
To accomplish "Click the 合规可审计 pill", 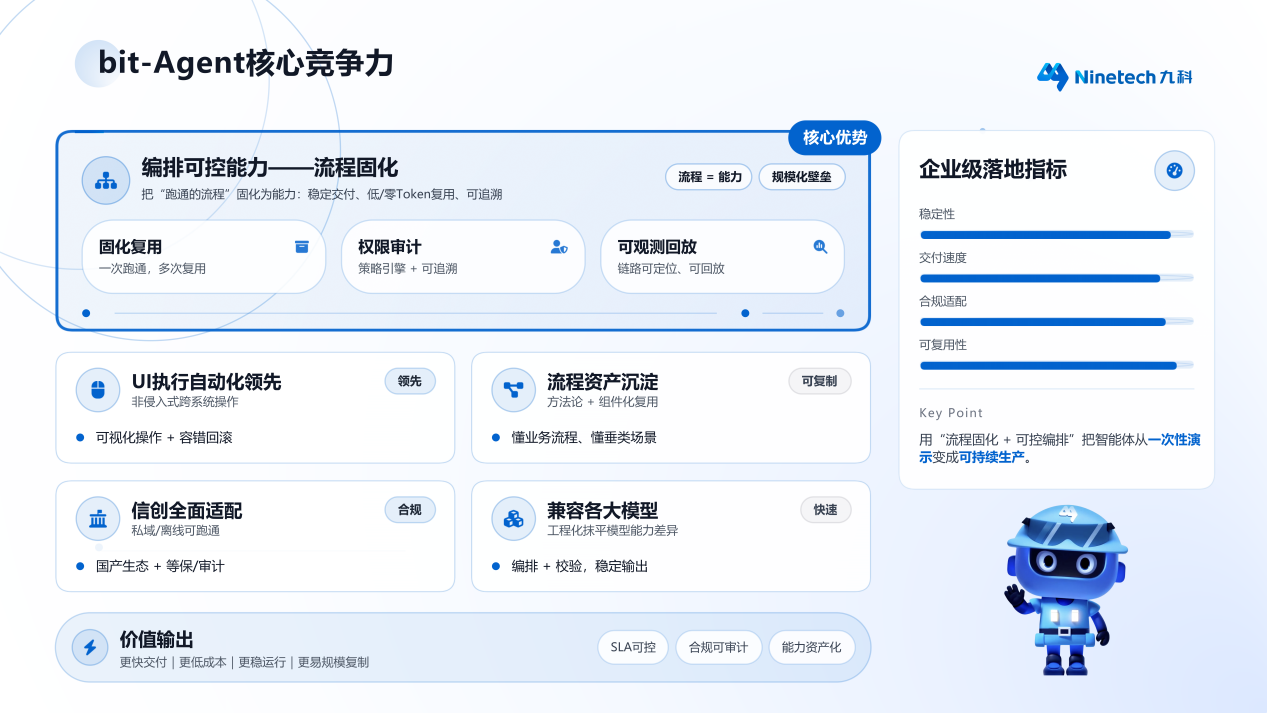I will pyautogui.click(x=718, y=647).
